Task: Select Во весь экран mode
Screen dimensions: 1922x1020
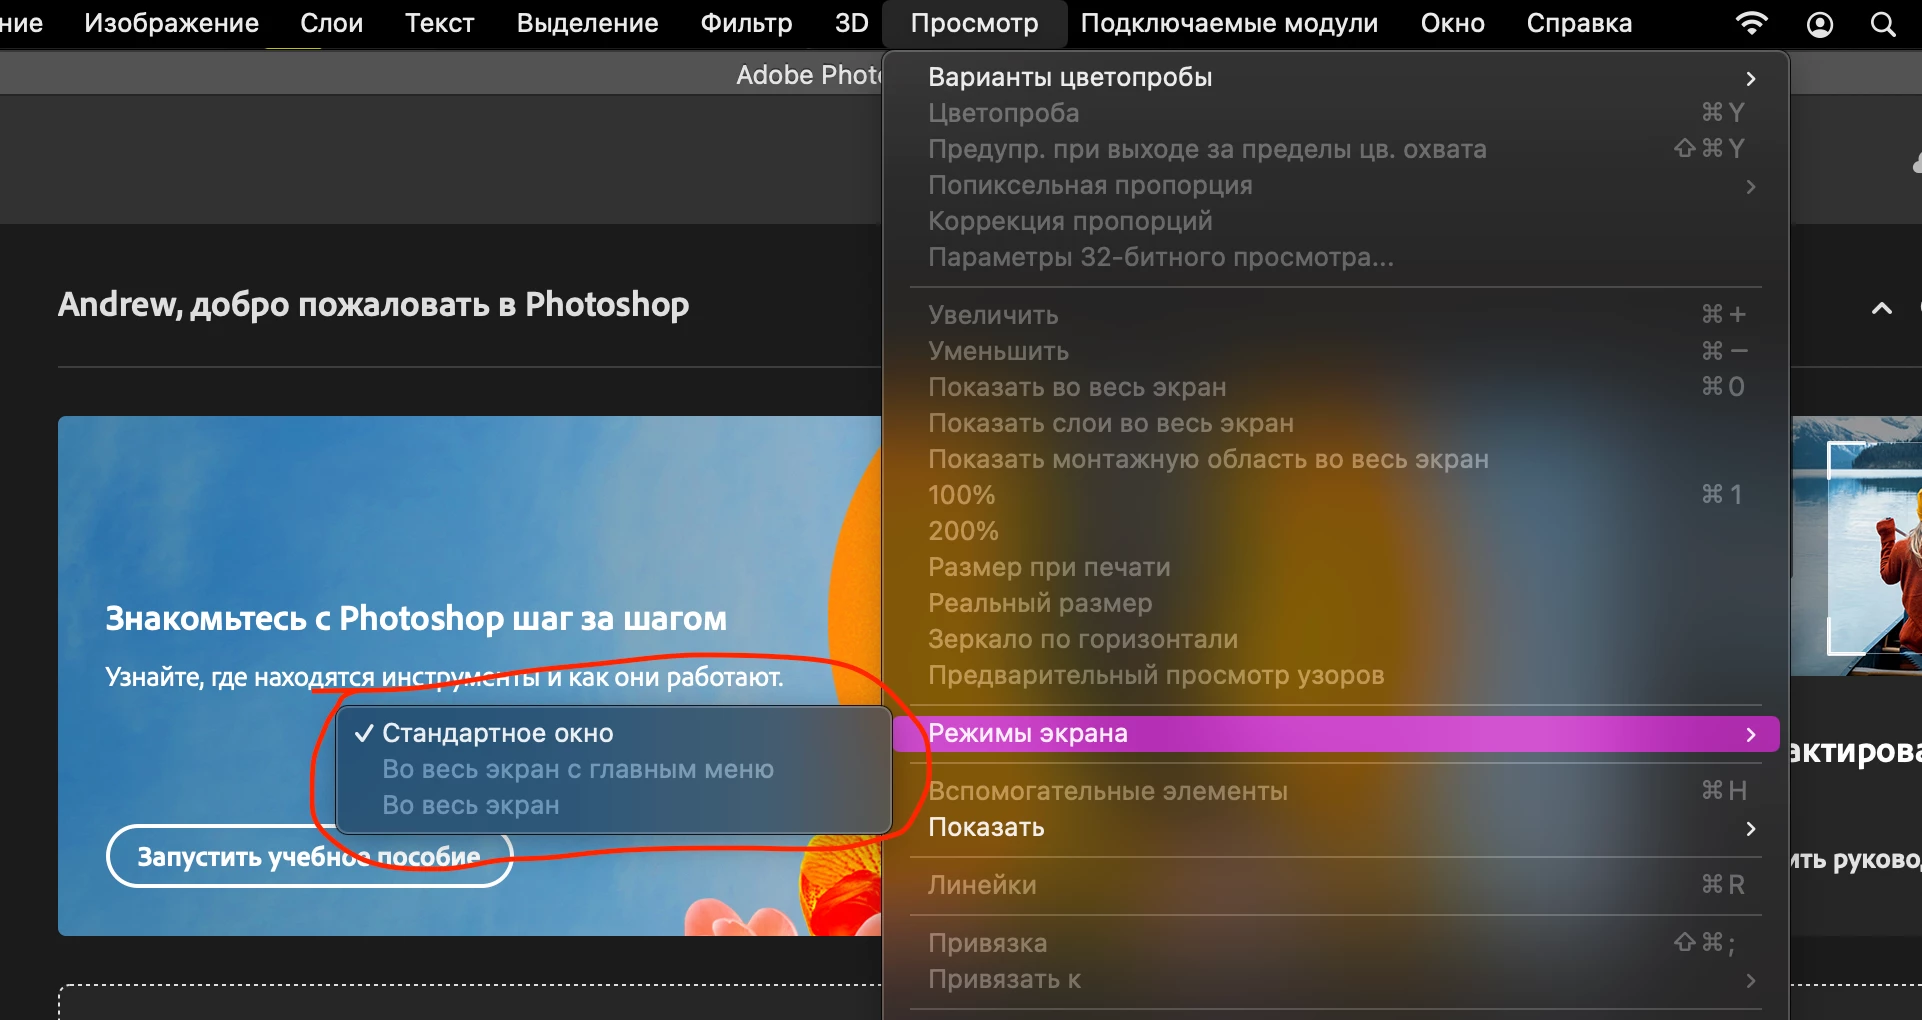Action: [613, 805]
